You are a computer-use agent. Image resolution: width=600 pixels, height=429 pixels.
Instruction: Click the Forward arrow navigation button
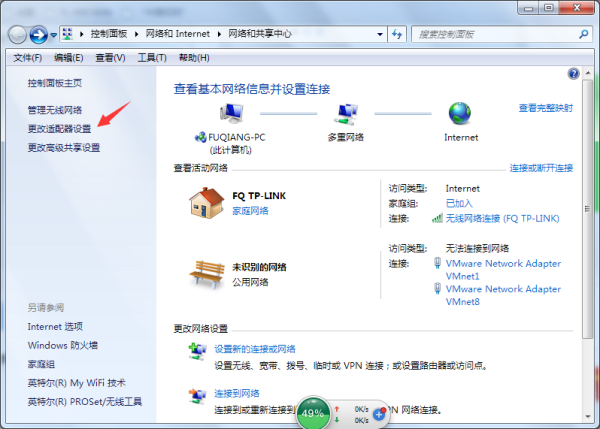tap(39, 35)
